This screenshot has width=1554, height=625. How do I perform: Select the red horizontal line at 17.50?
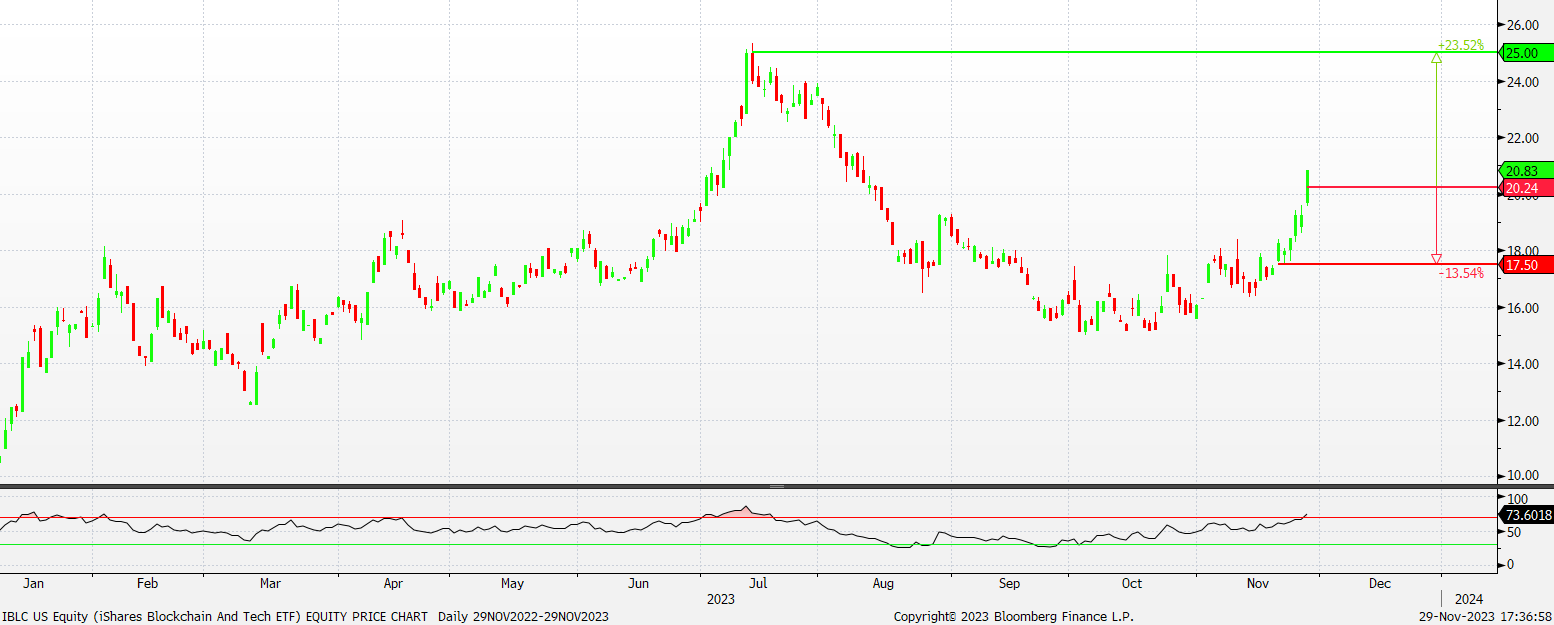[1390, 264]
